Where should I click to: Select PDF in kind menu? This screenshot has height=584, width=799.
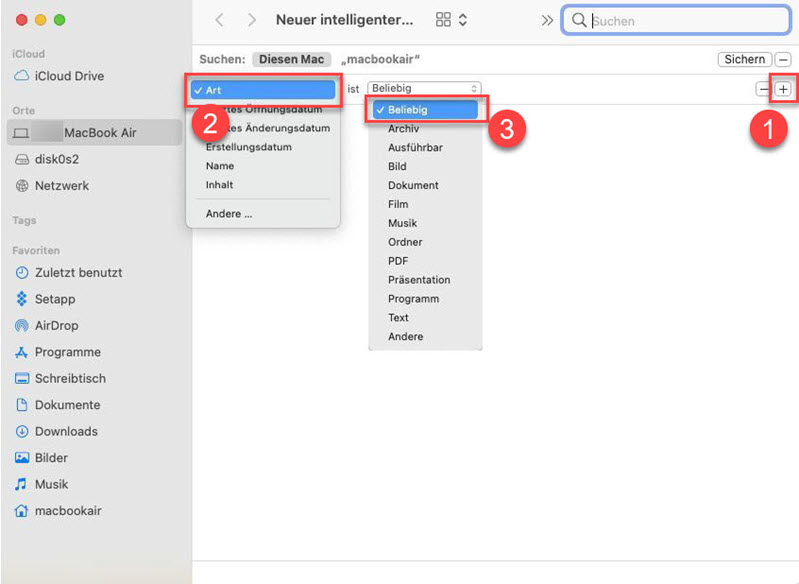pyautogui.click(x=398, y=261)
